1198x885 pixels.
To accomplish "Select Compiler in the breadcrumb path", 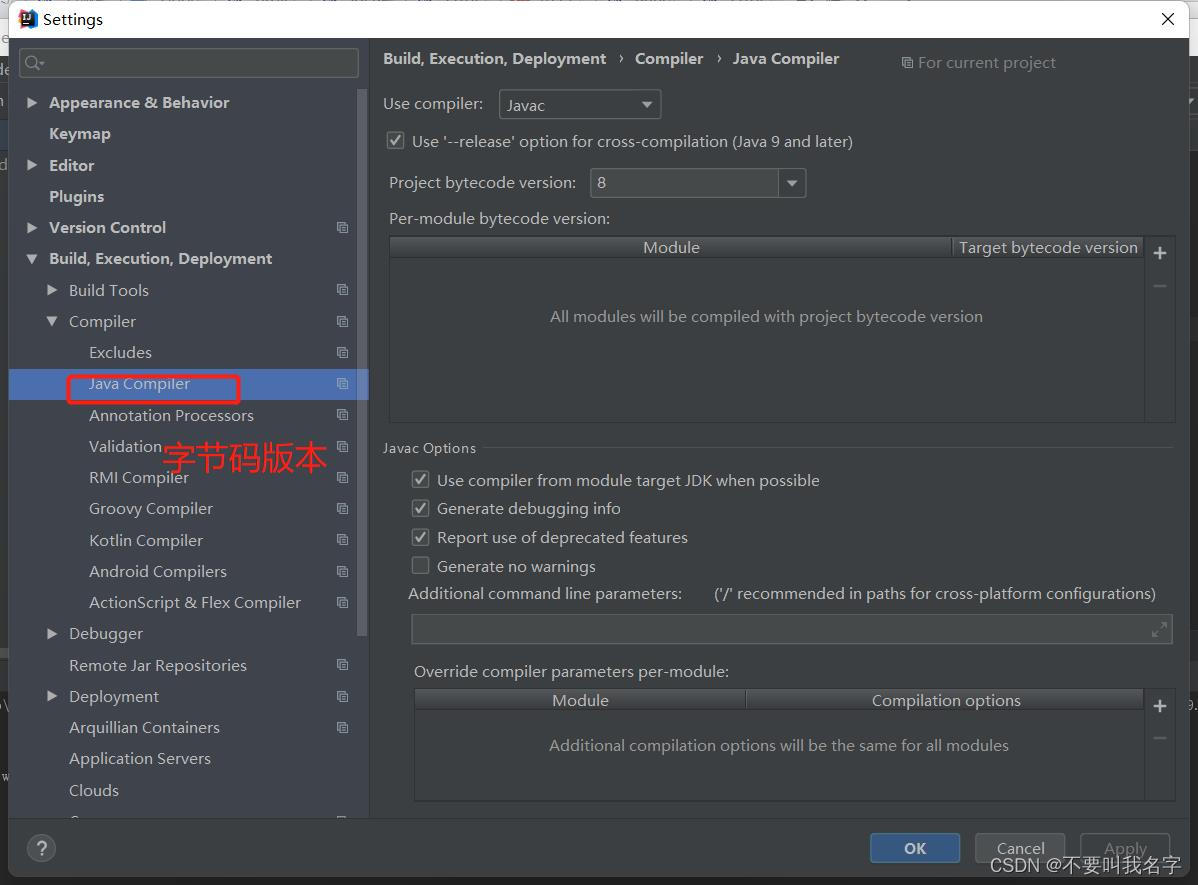I will point(668,58).
